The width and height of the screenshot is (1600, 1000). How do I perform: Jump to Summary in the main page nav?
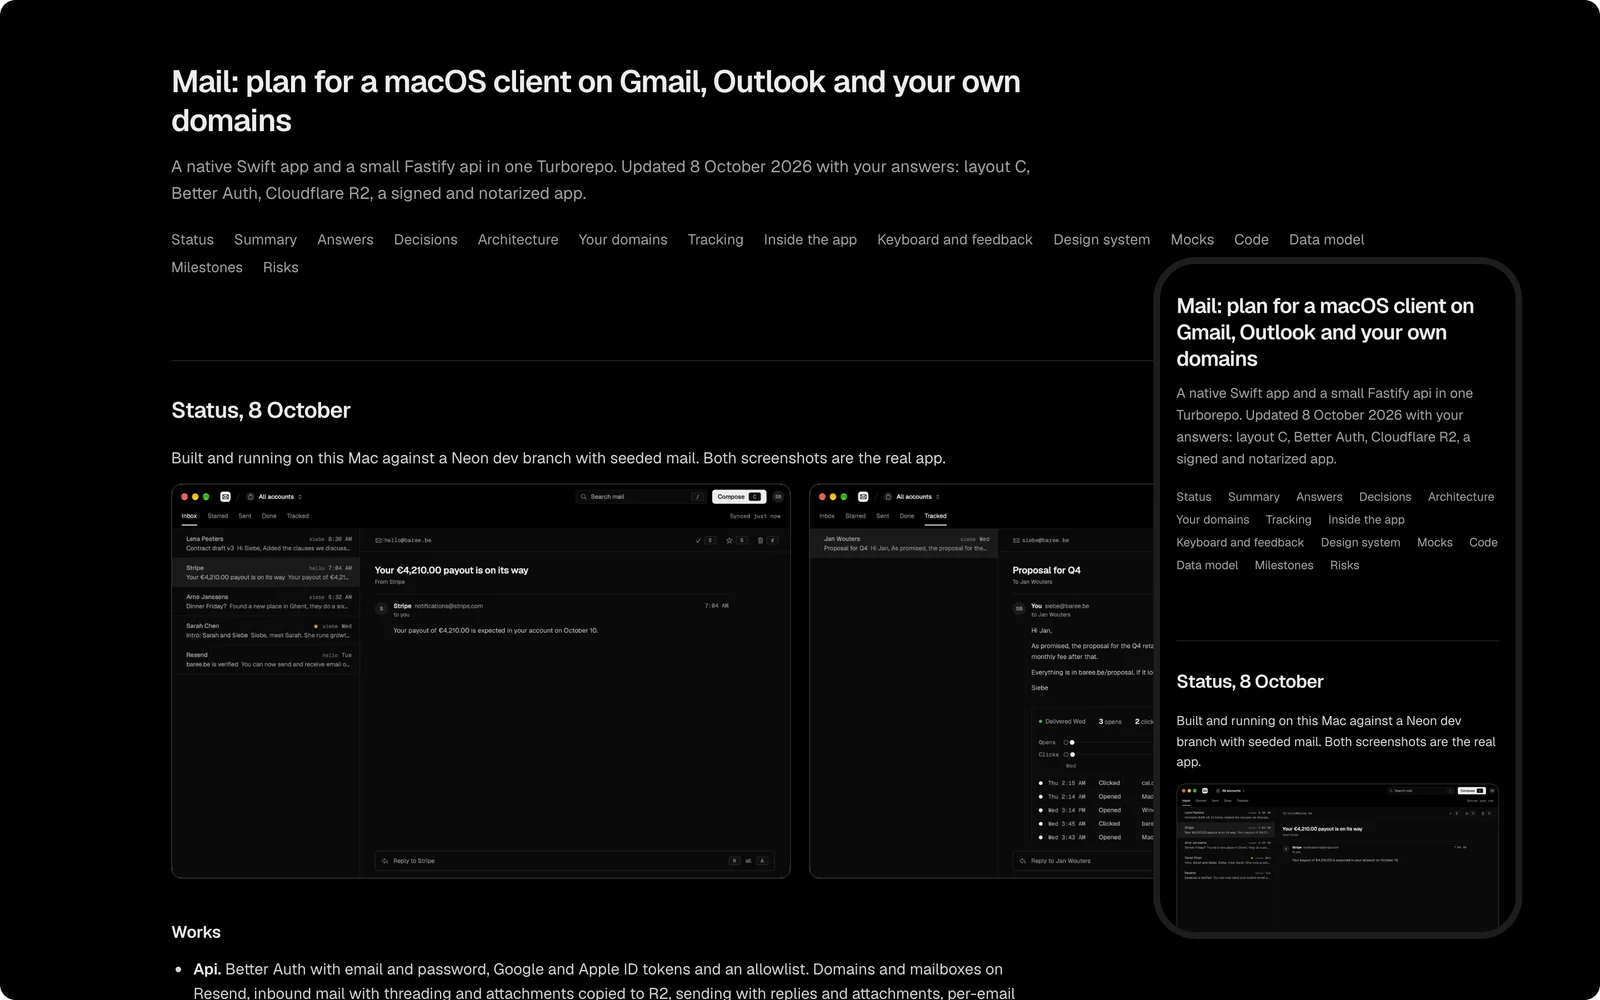(x=265, y=240)
